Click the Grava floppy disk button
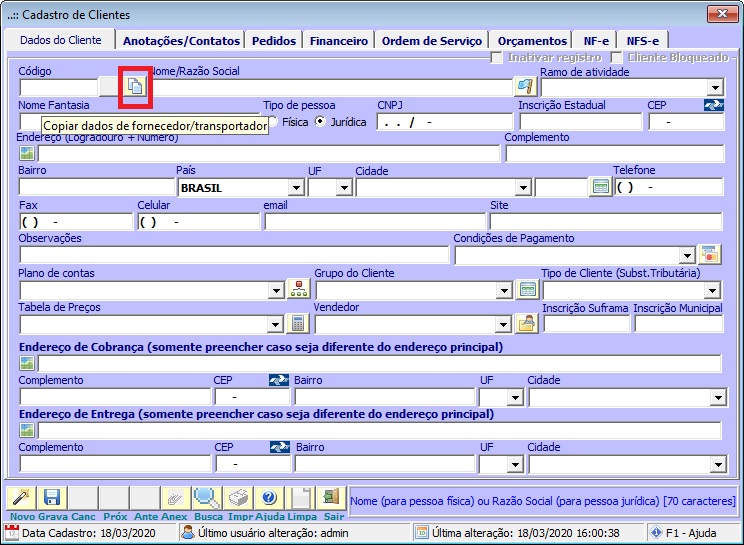Image resolution: width=744 pixels, height=545 pixels. pyautogui.click(x=52, y=498)
